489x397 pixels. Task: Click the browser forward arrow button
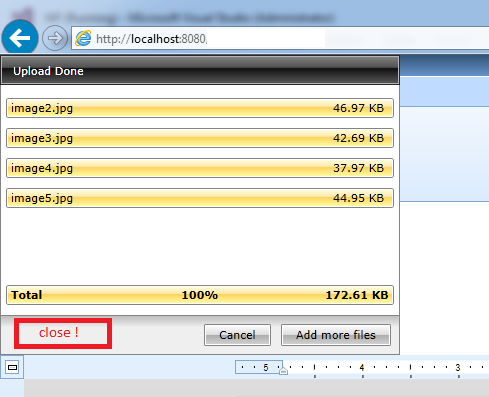point(55,38)
